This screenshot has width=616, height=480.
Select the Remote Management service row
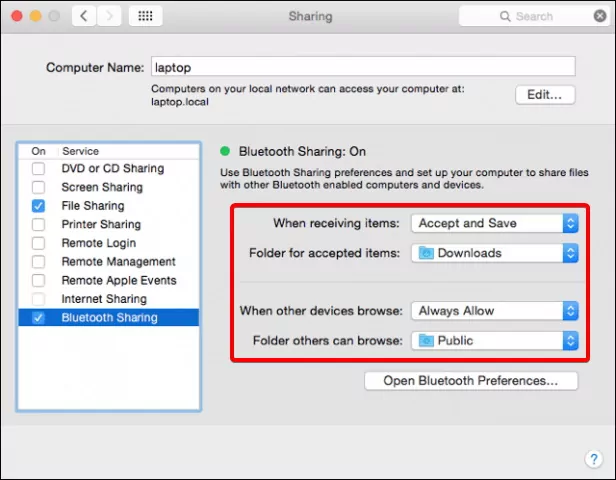(x=109, y=262)
